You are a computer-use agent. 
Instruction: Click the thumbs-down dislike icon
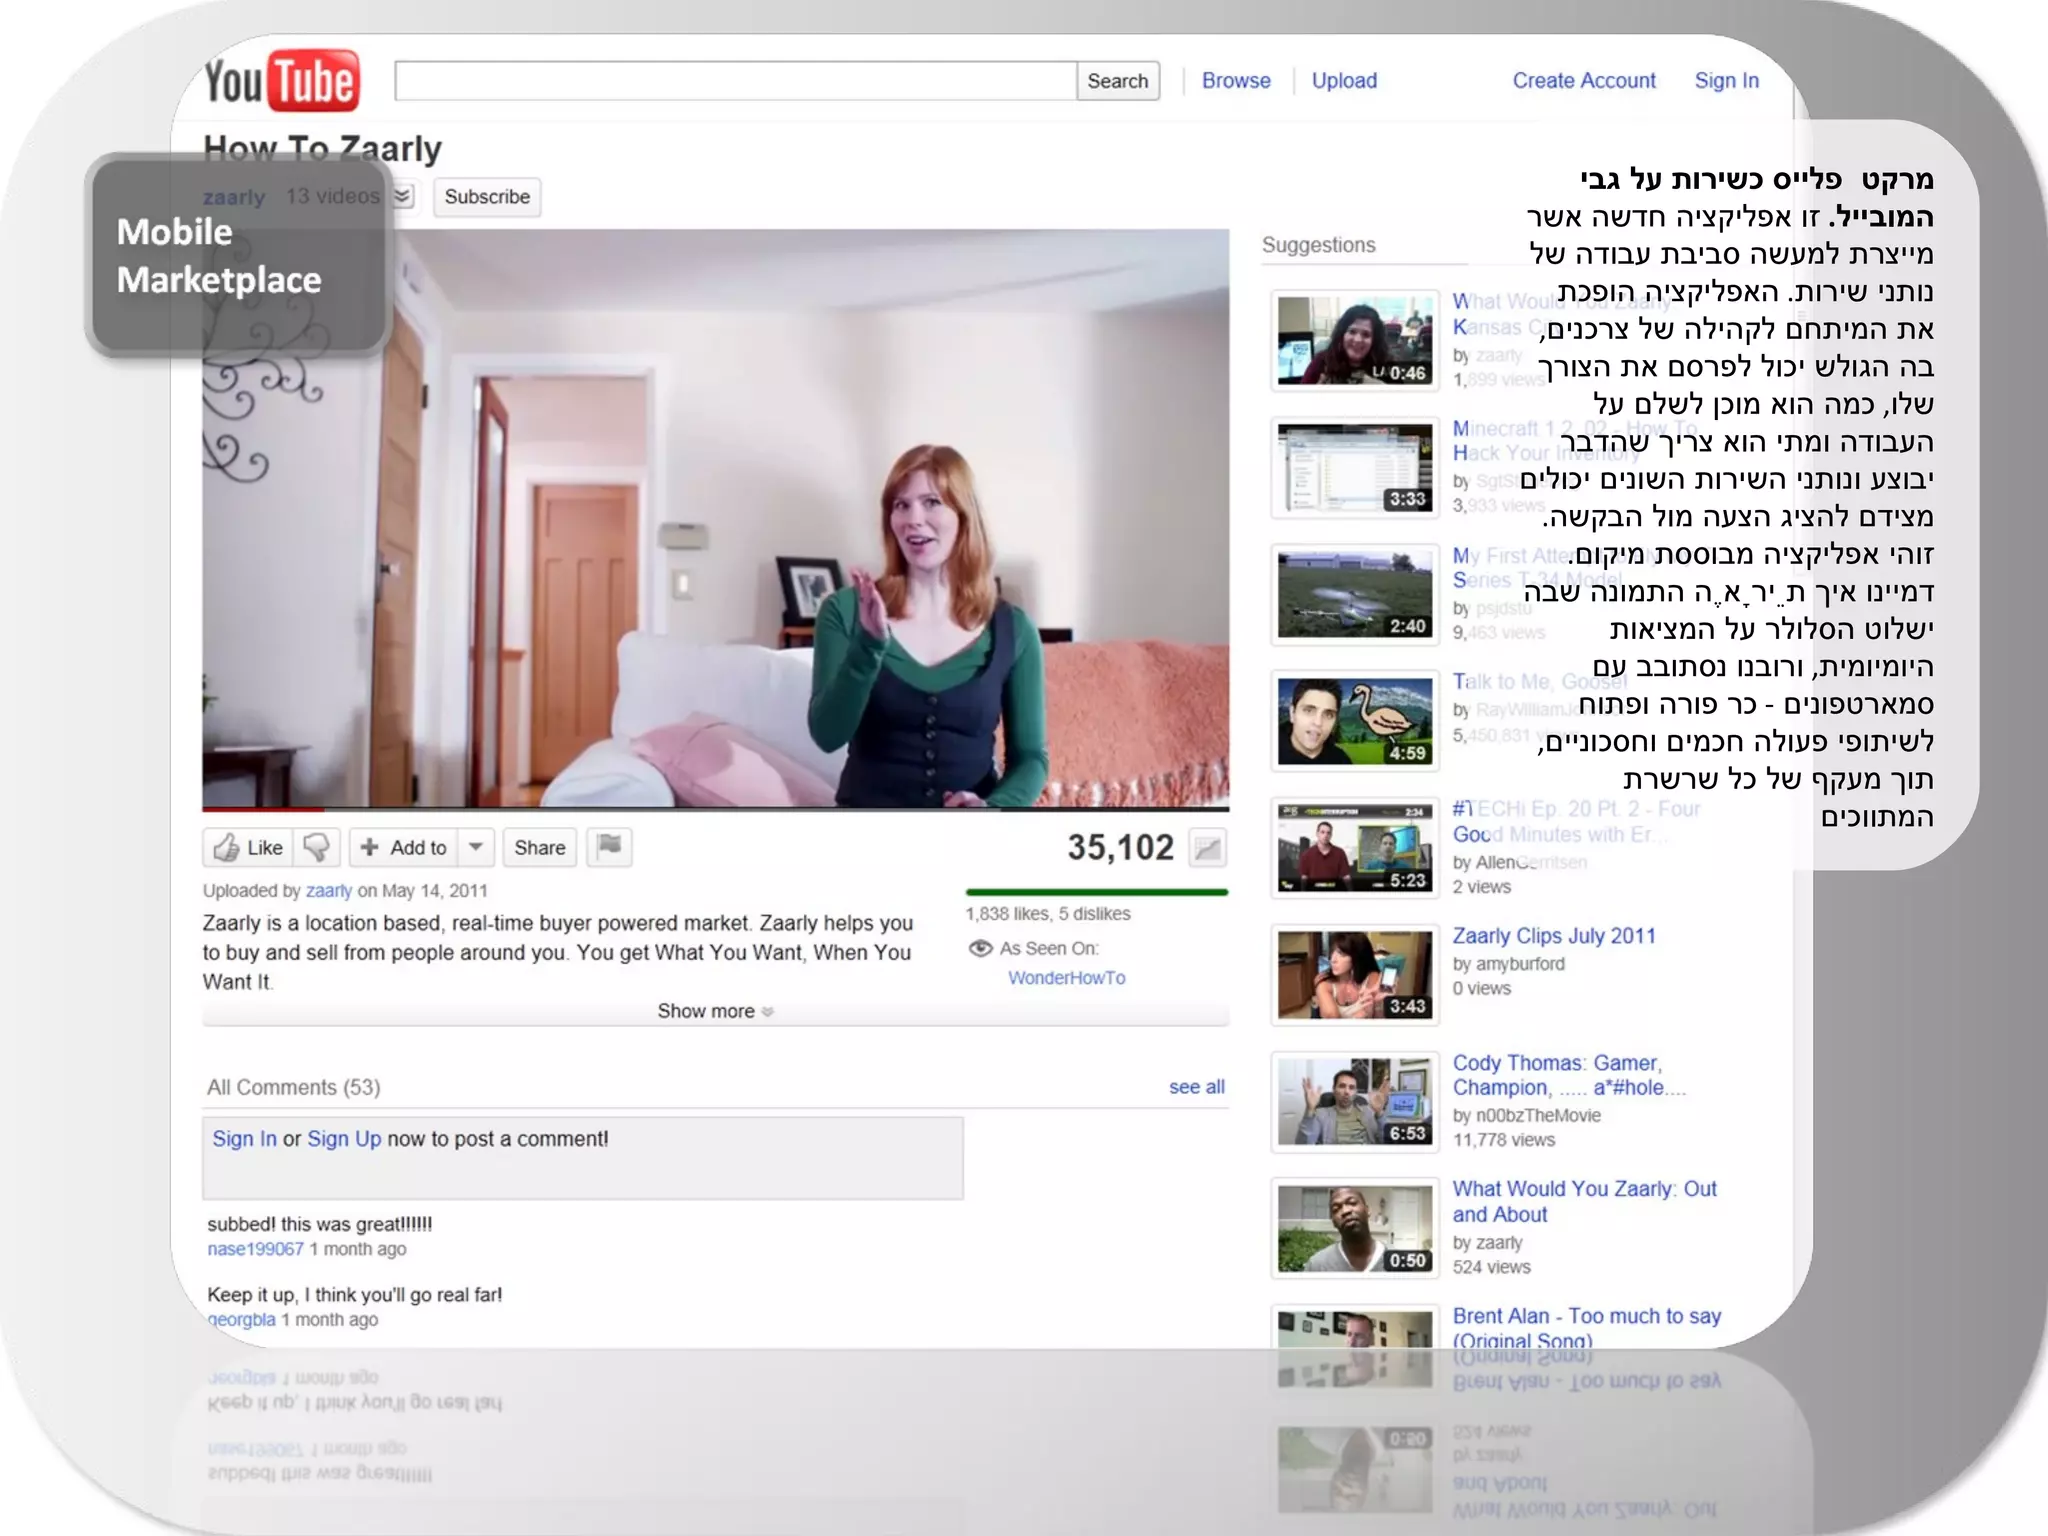[317, 847]
